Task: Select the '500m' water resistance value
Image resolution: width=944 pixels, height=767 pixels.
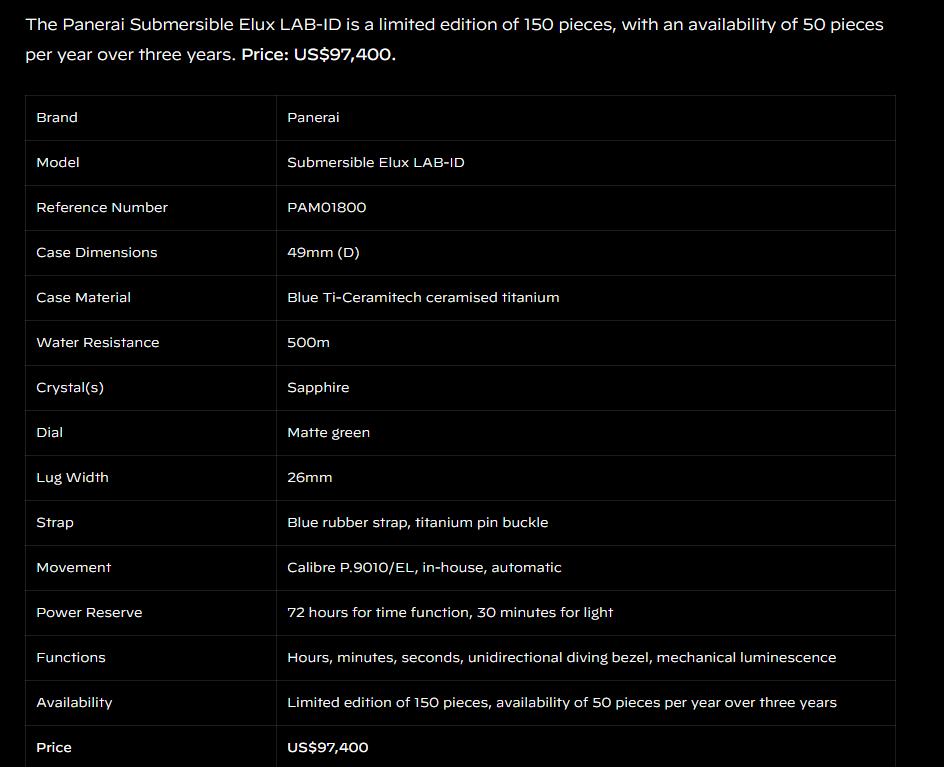Action: [308, 343]
